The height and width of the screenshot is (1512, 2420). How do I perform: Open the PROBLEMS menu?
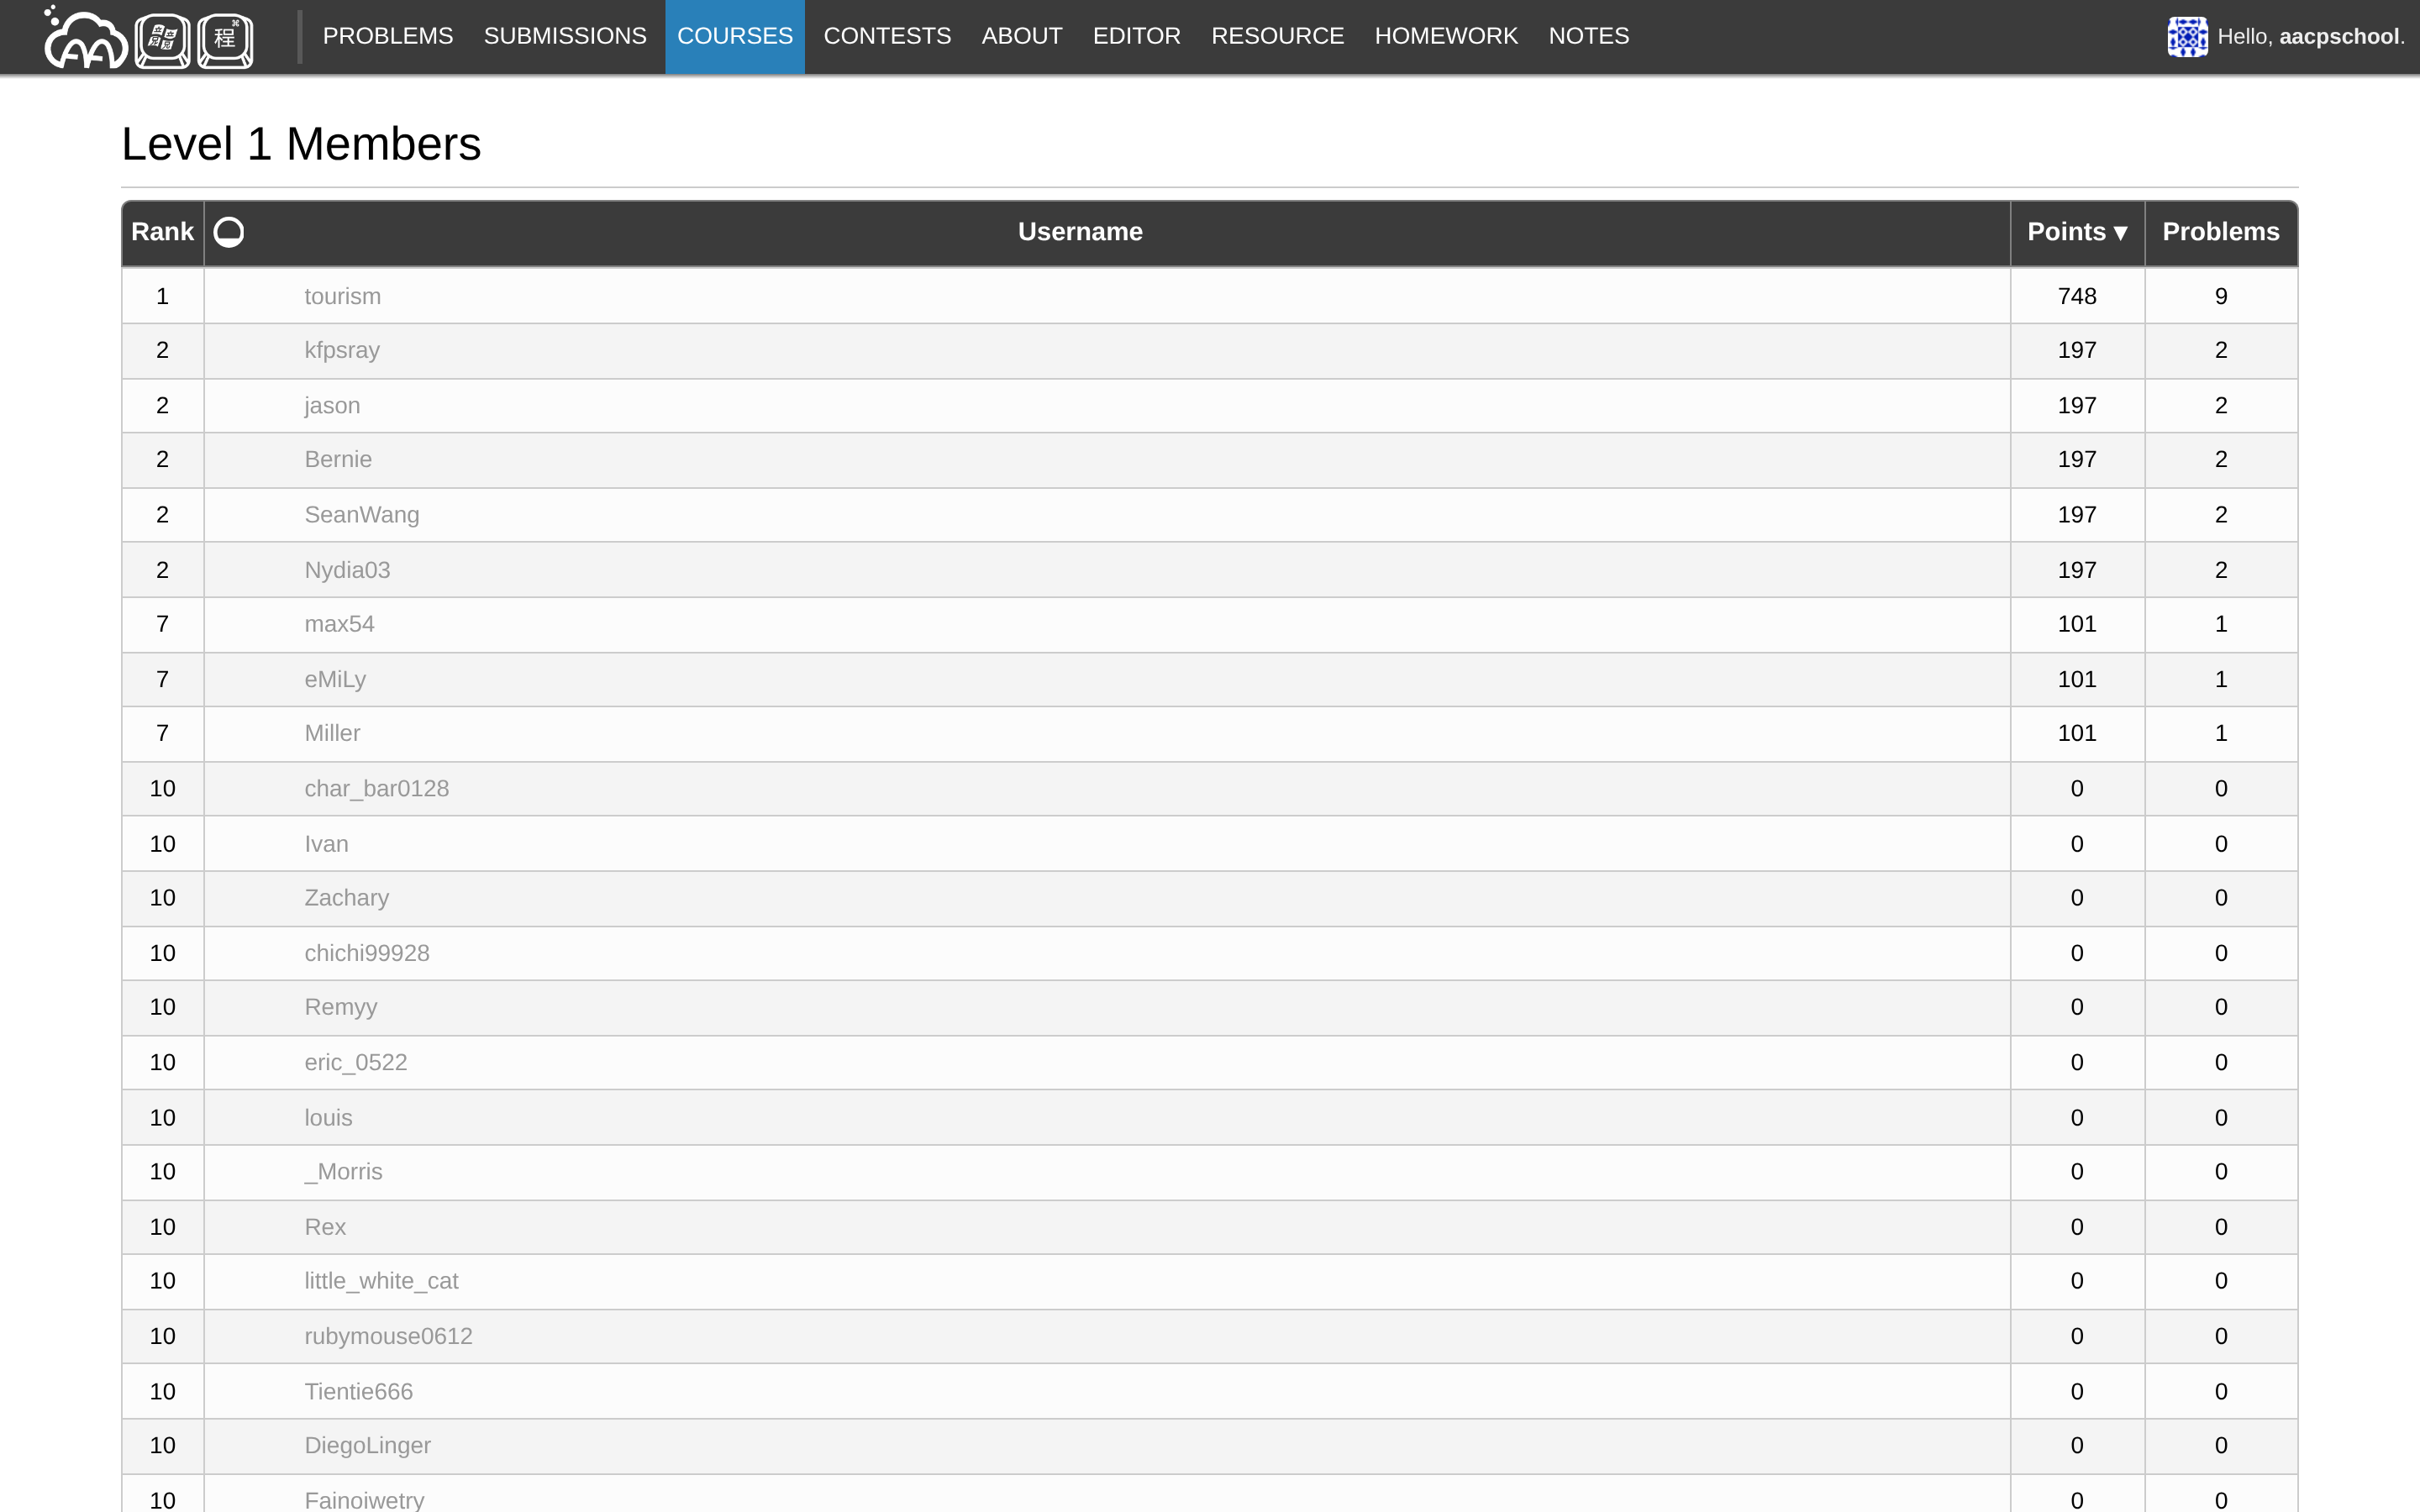coord(387,36)
